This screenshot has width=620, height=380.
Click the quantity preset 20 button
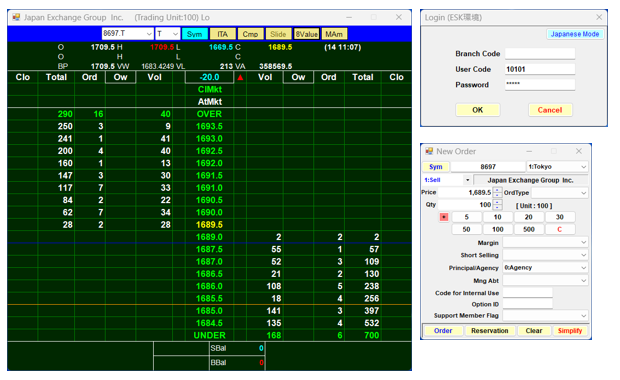click(x=529, y=217)
